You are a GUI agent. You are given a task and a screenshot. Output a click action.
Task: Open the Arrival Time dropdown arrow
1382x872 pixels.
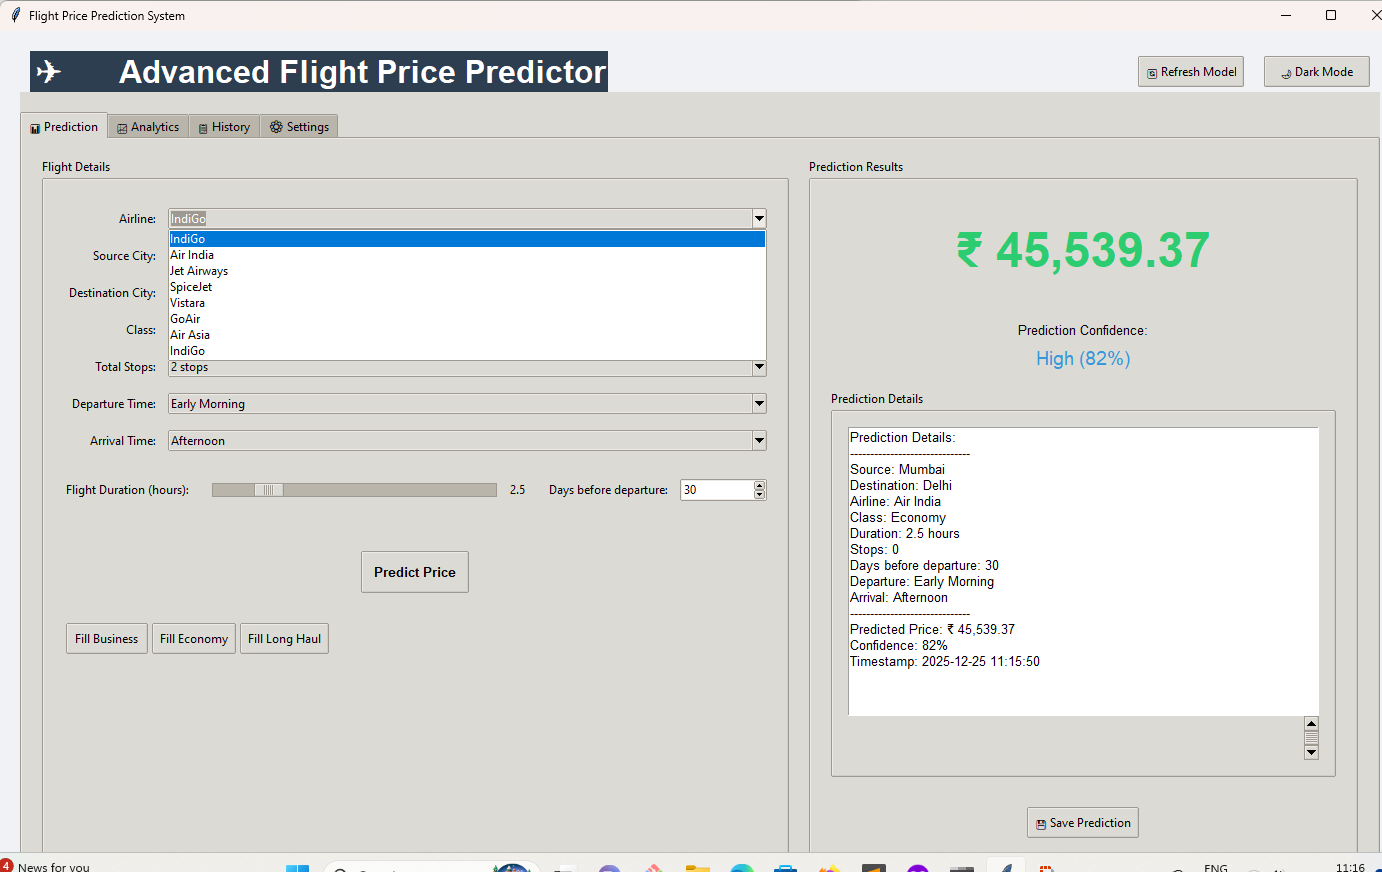tap(759, 441)
